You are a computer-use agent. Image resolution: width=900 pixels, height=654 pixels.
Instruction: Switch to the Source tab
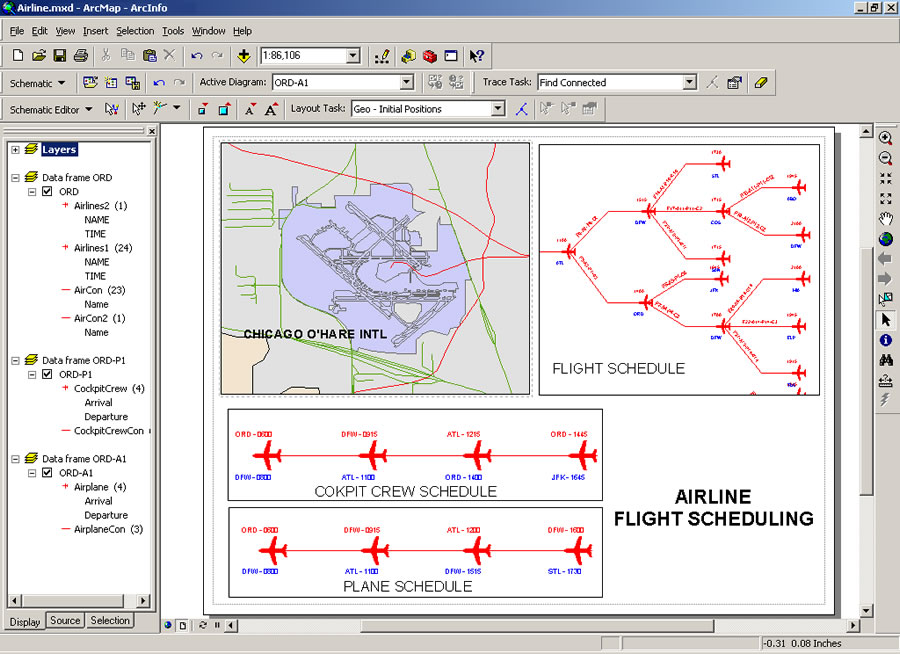click(65, 621)
